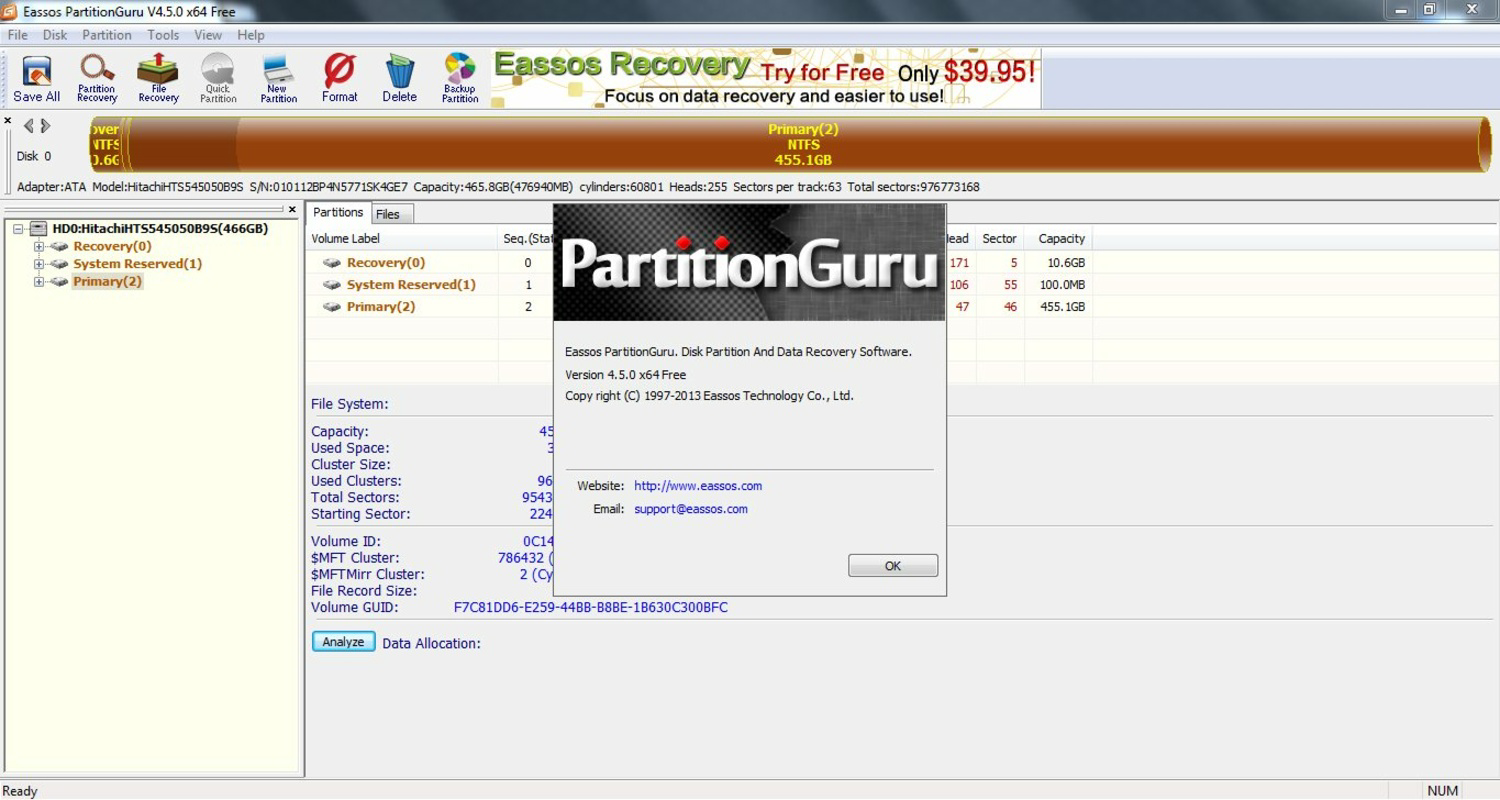Open the Partition menu
The image size is (1500, 800).
click(107, 35)
